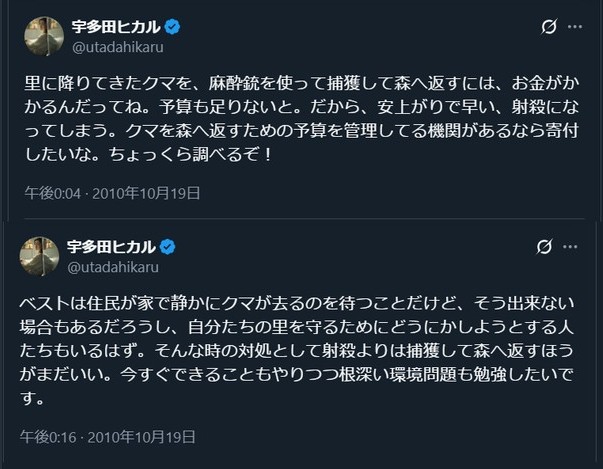The image size is (603, 469).
Task: Open Grok actions on the 午後0:04 tweet
Action: pyautogui.click(x=548, y=27)
